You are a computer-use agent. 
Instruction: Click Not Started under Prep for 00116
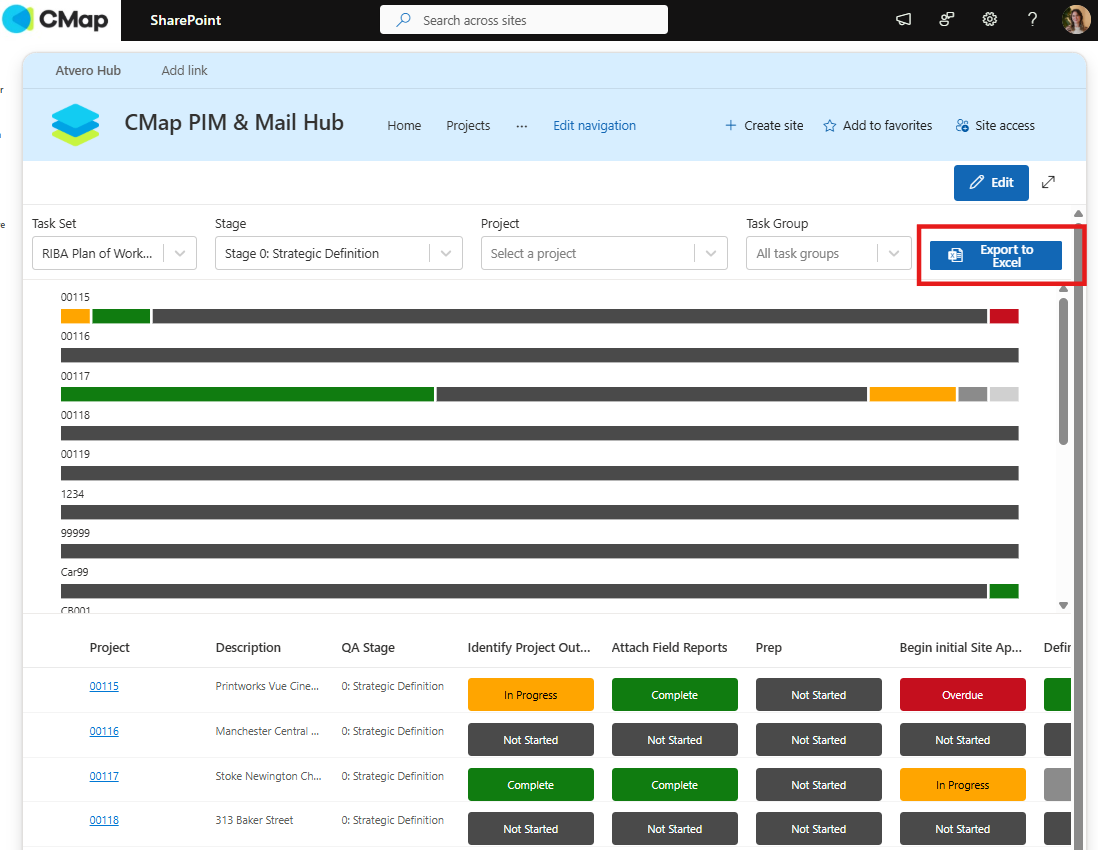[x=819, y=739]
